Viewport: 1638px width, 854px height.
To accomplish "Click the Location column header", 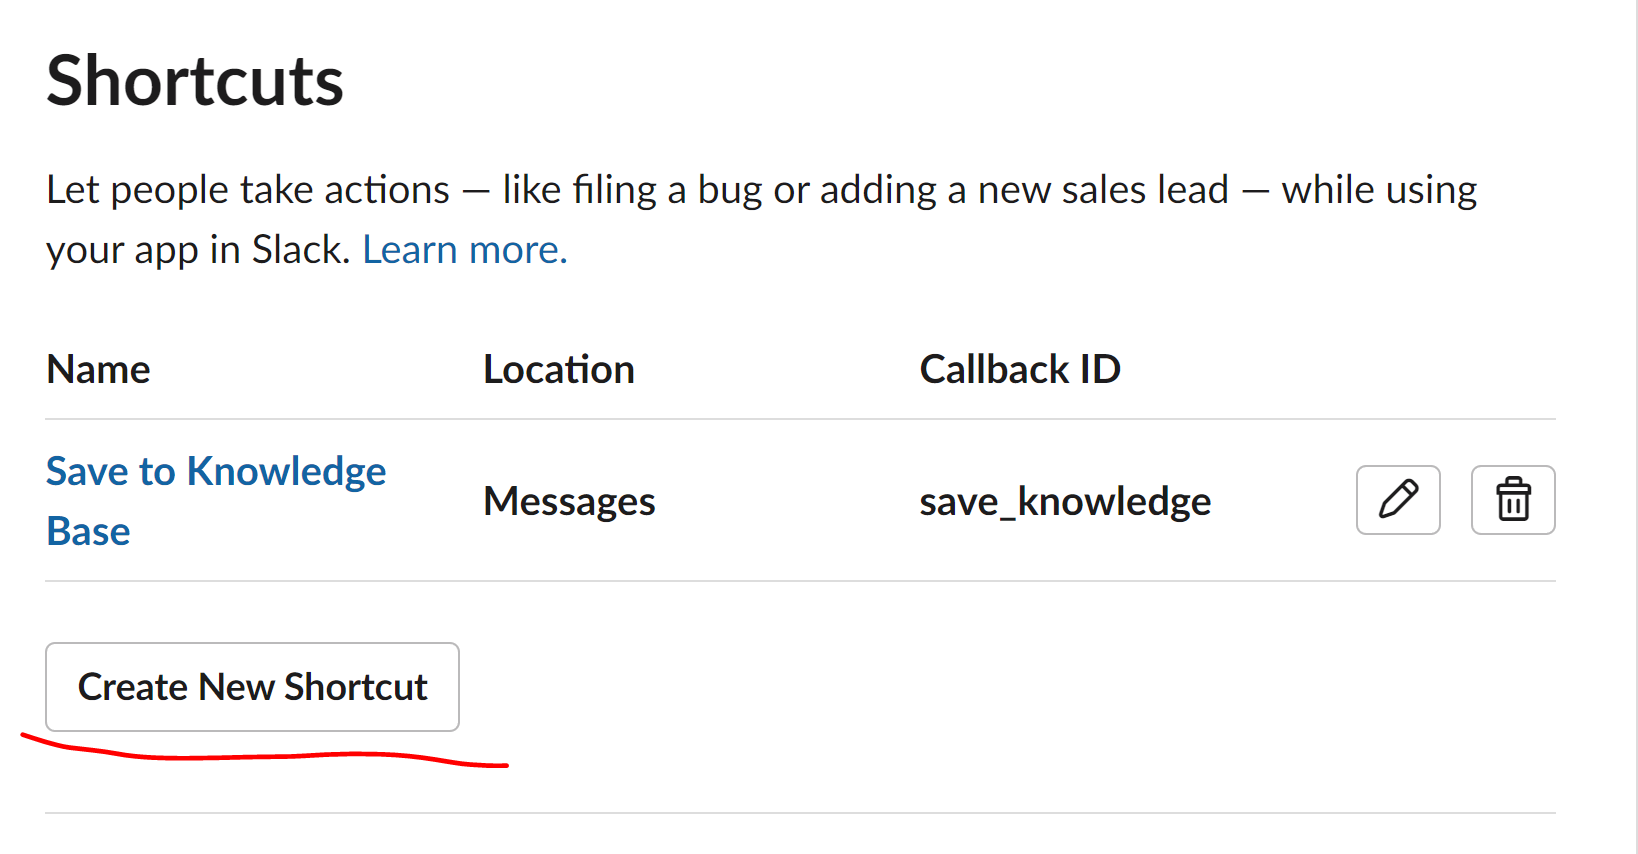I will [558, 370].
